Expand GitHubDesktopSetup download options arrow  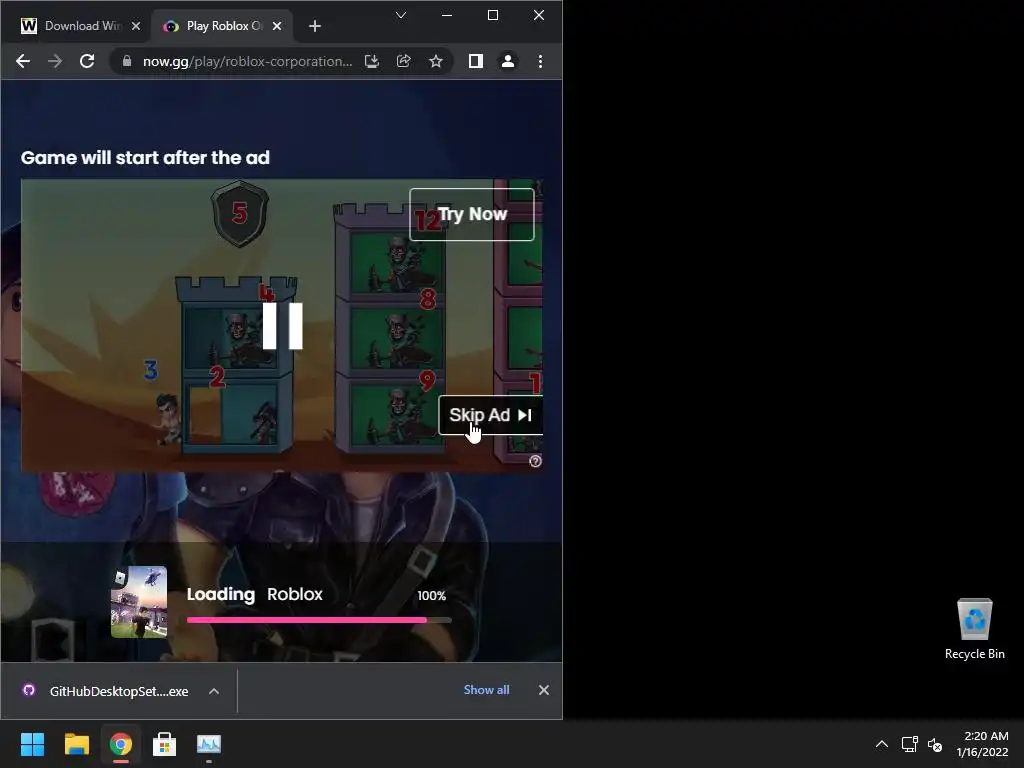[x=214, y=691]
